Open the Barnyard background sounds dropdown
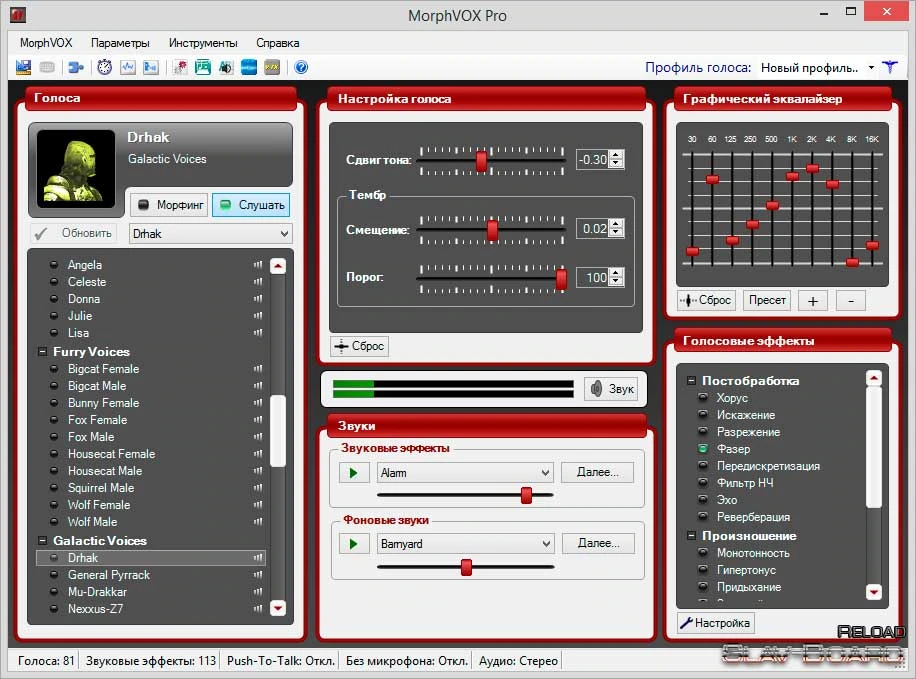Viewport: 916px width, 679px height. click(x=465, y=544)
